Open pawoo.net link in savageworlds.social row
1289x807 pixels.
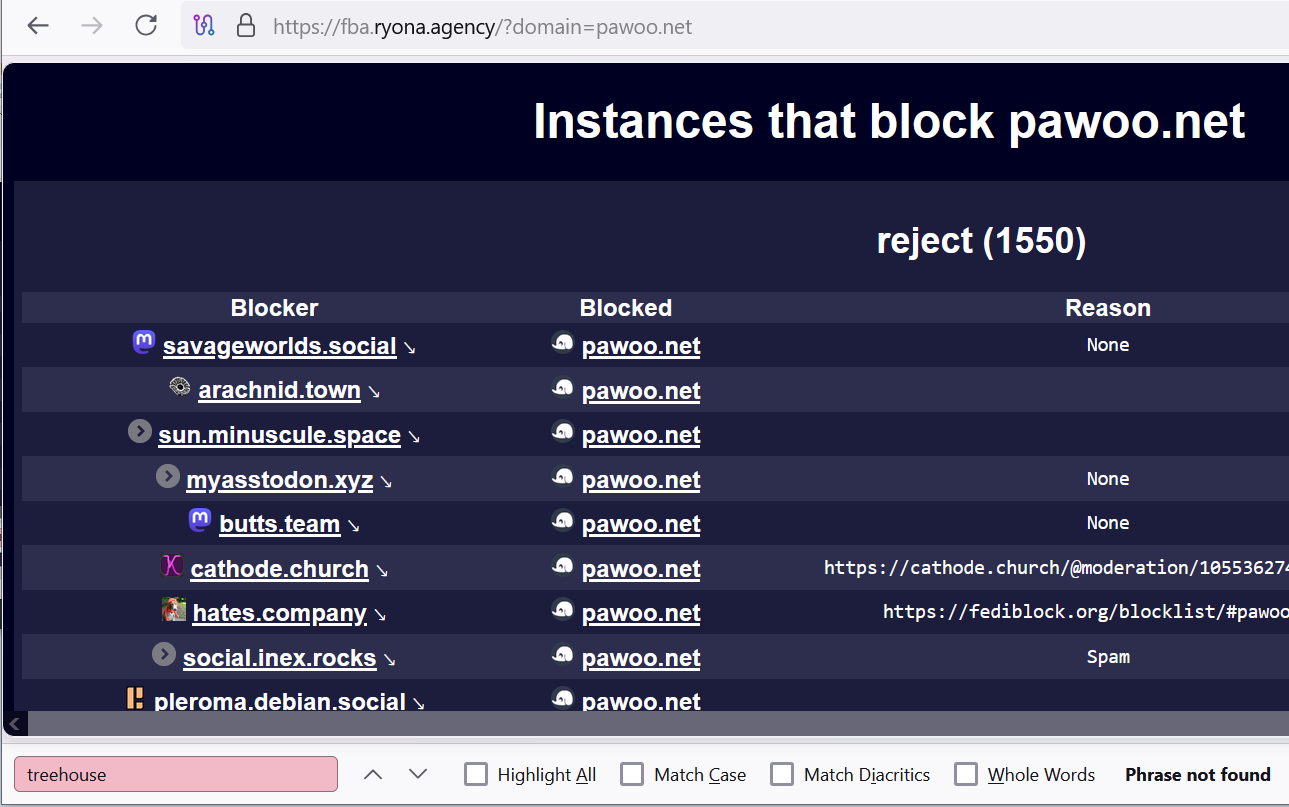click(x=641, y=346)
